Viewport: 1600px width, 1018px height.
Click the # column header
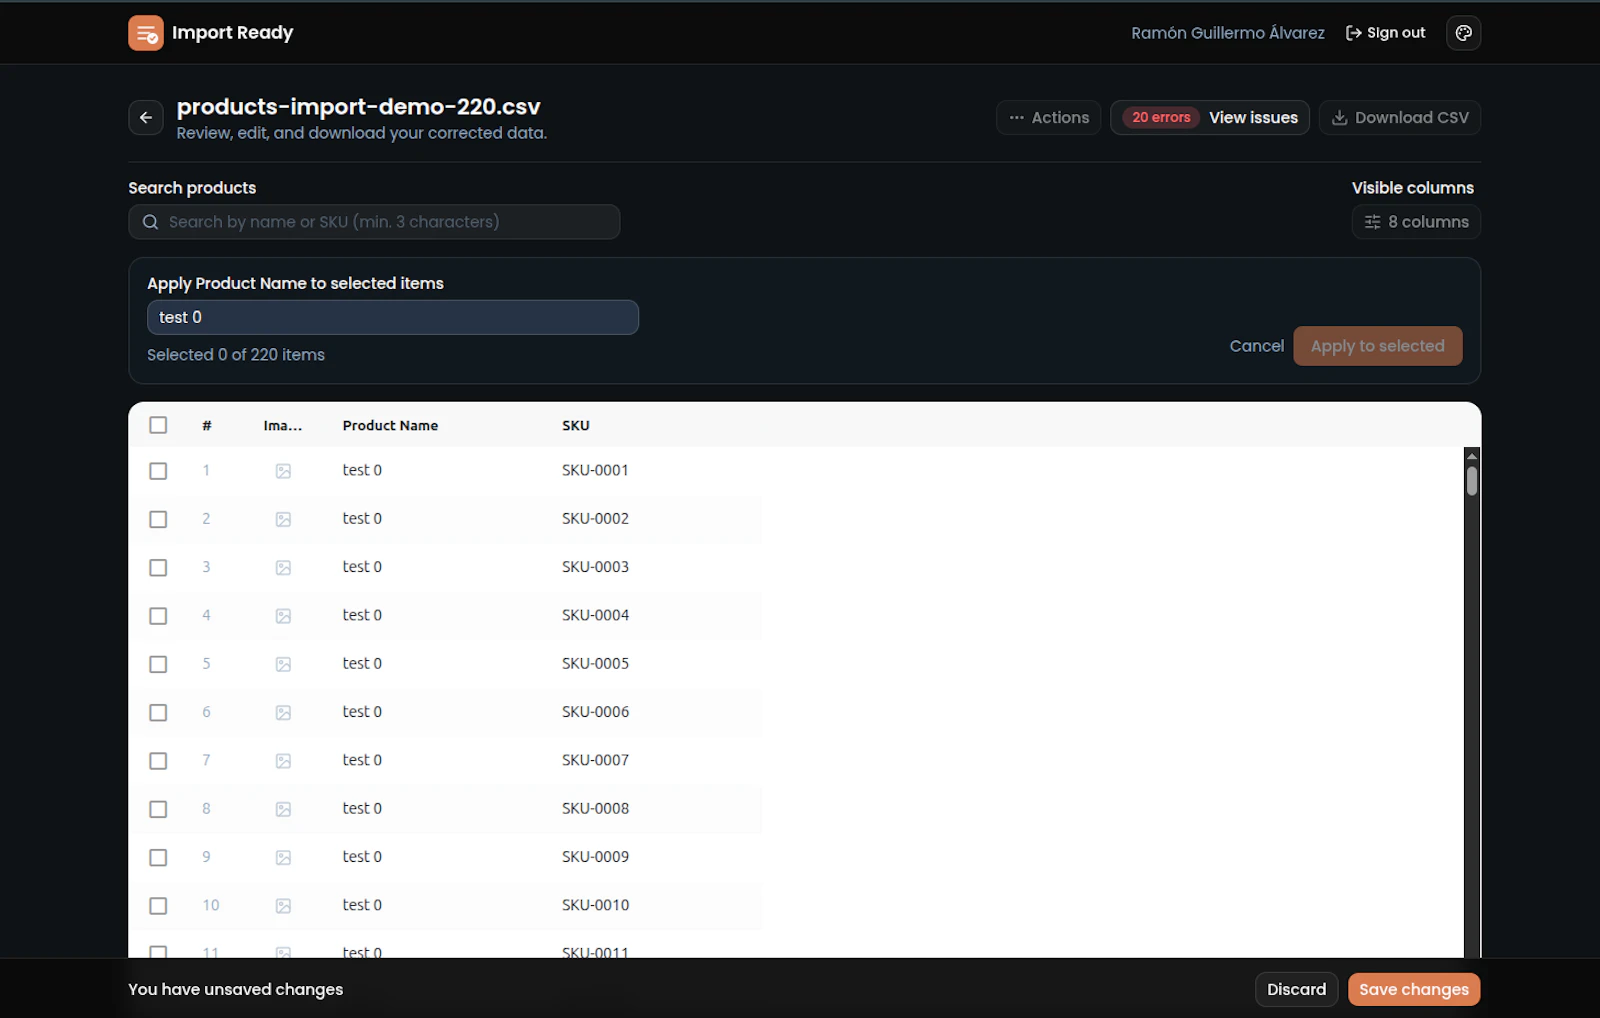[x=207, y=425]
